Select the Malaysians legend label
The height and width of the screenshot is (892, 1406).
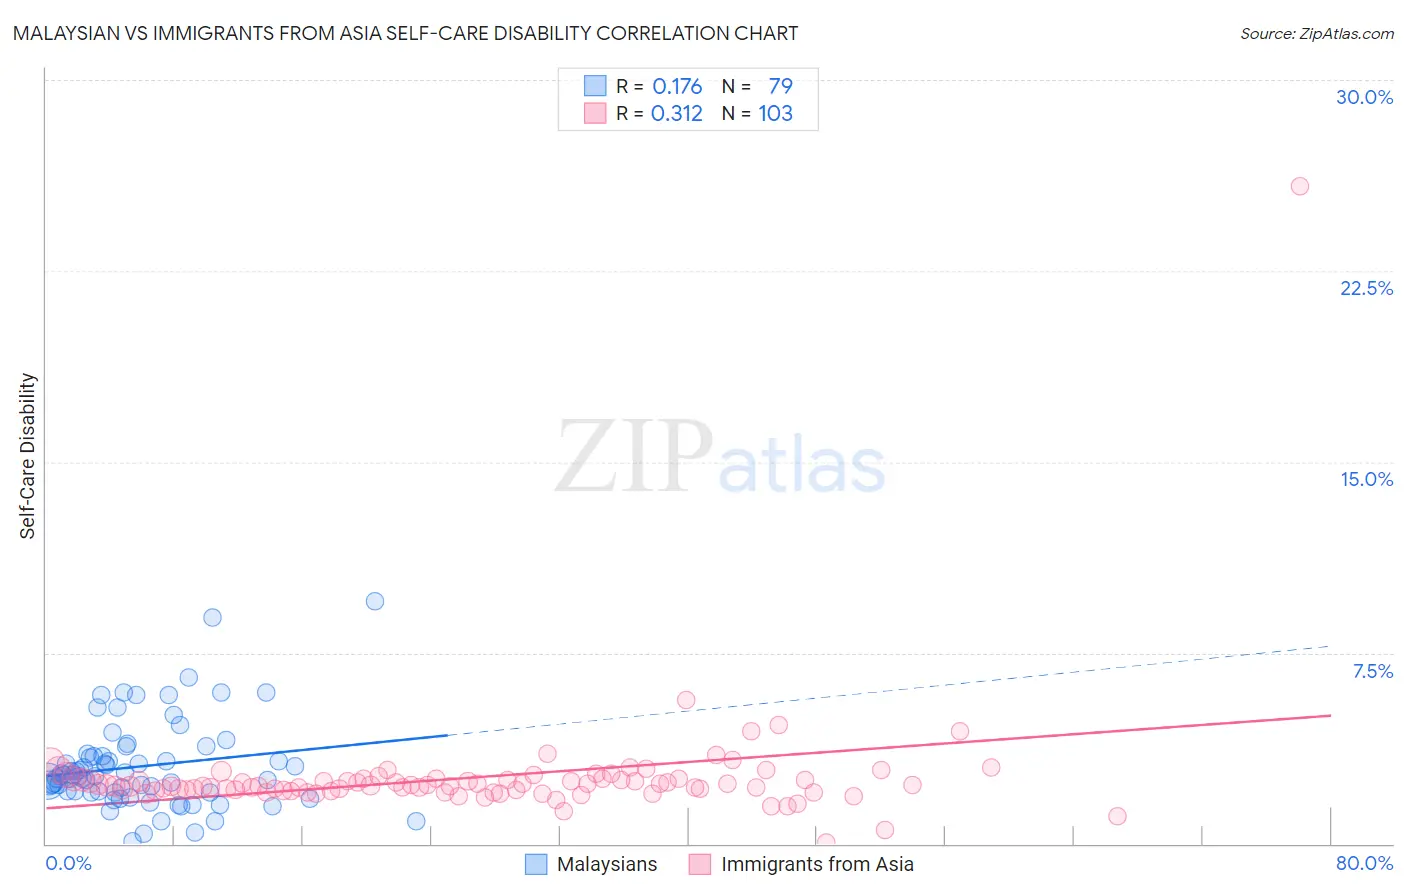607,864
